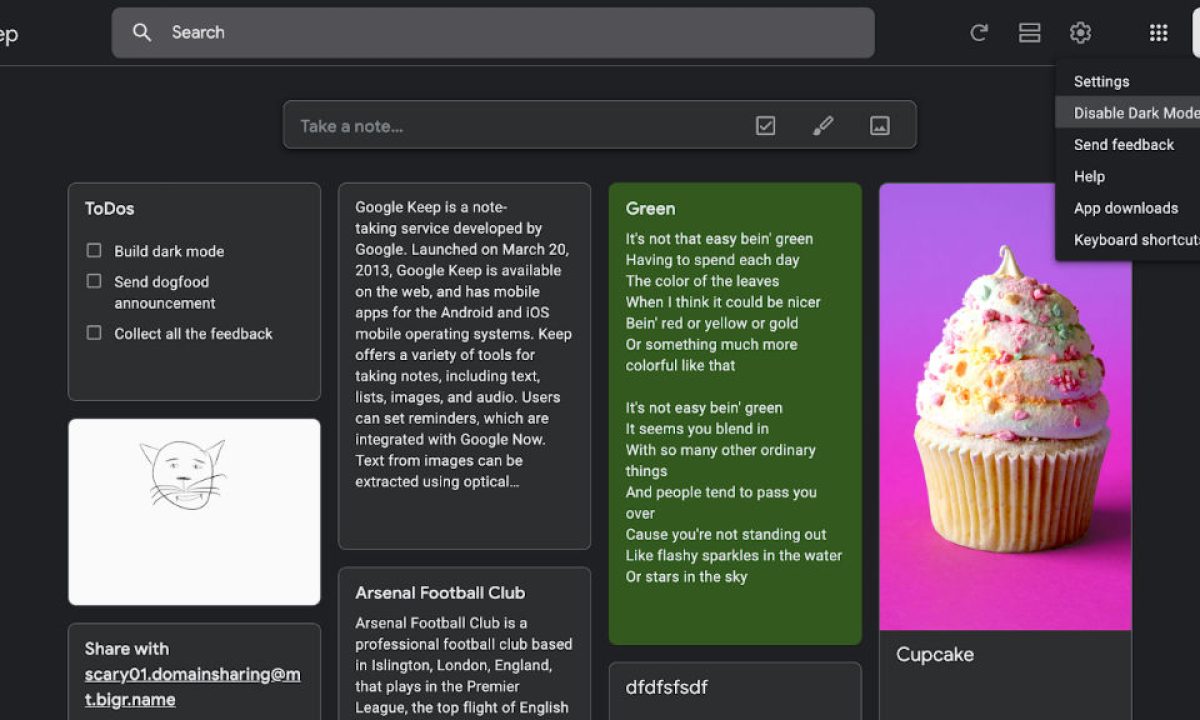1200x720 pixels.
Task: Open the Google apps grid icon
Action: click(1158, 33)
